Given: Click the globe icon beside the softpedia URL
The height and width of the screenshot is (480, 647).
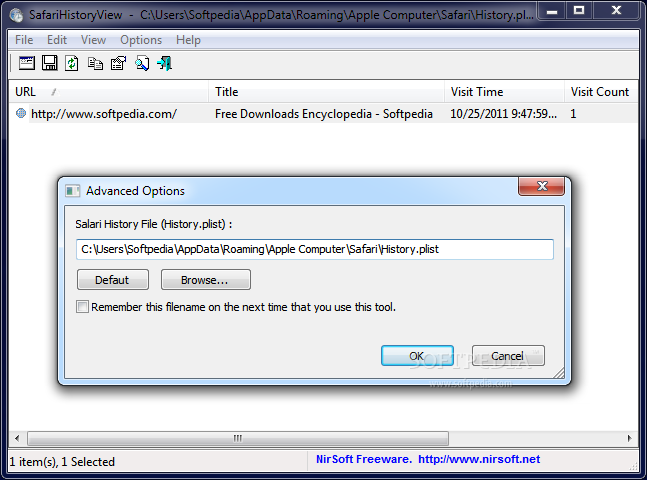Looking at the screenshot, I should click(x=21, y=113).
